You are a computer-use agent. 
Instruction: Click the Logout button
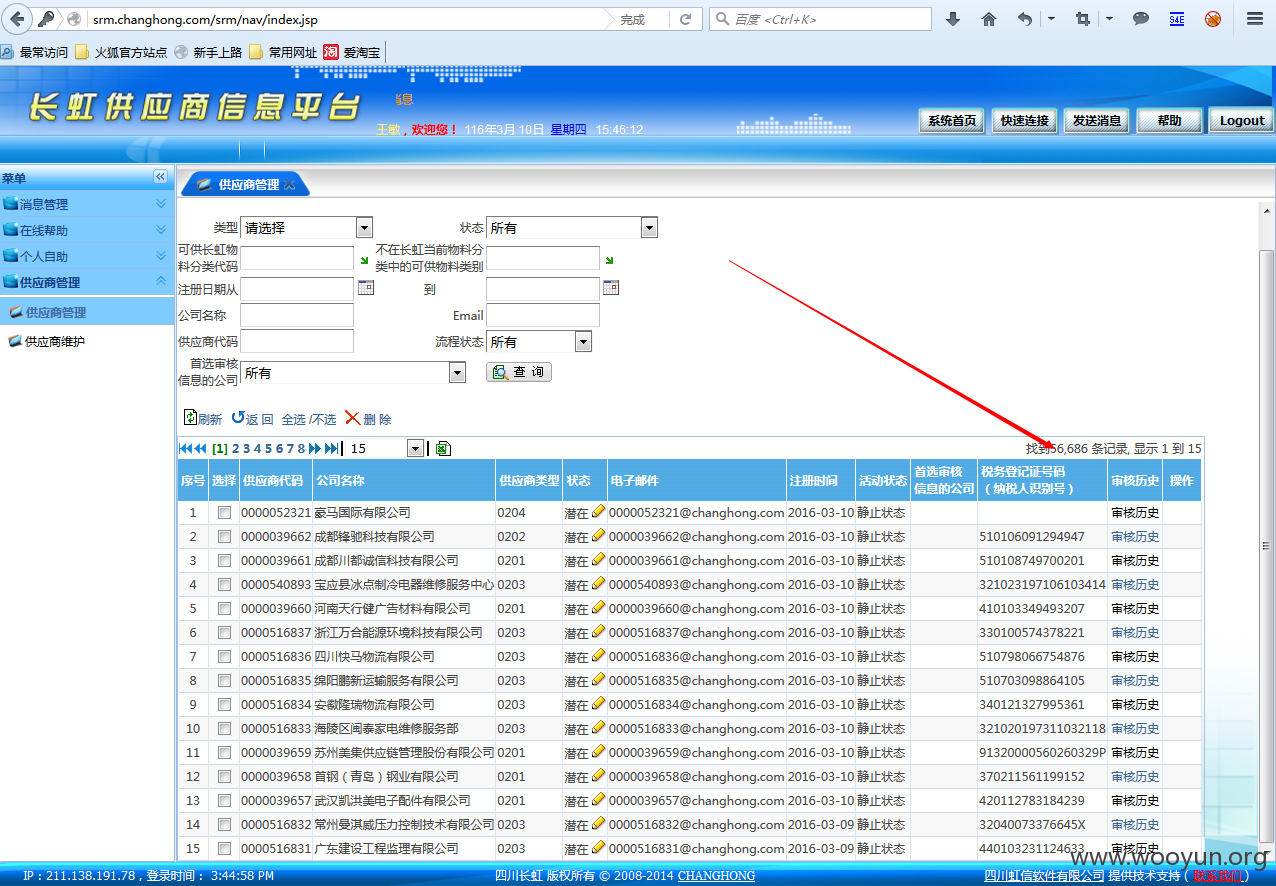[1242, 121]
